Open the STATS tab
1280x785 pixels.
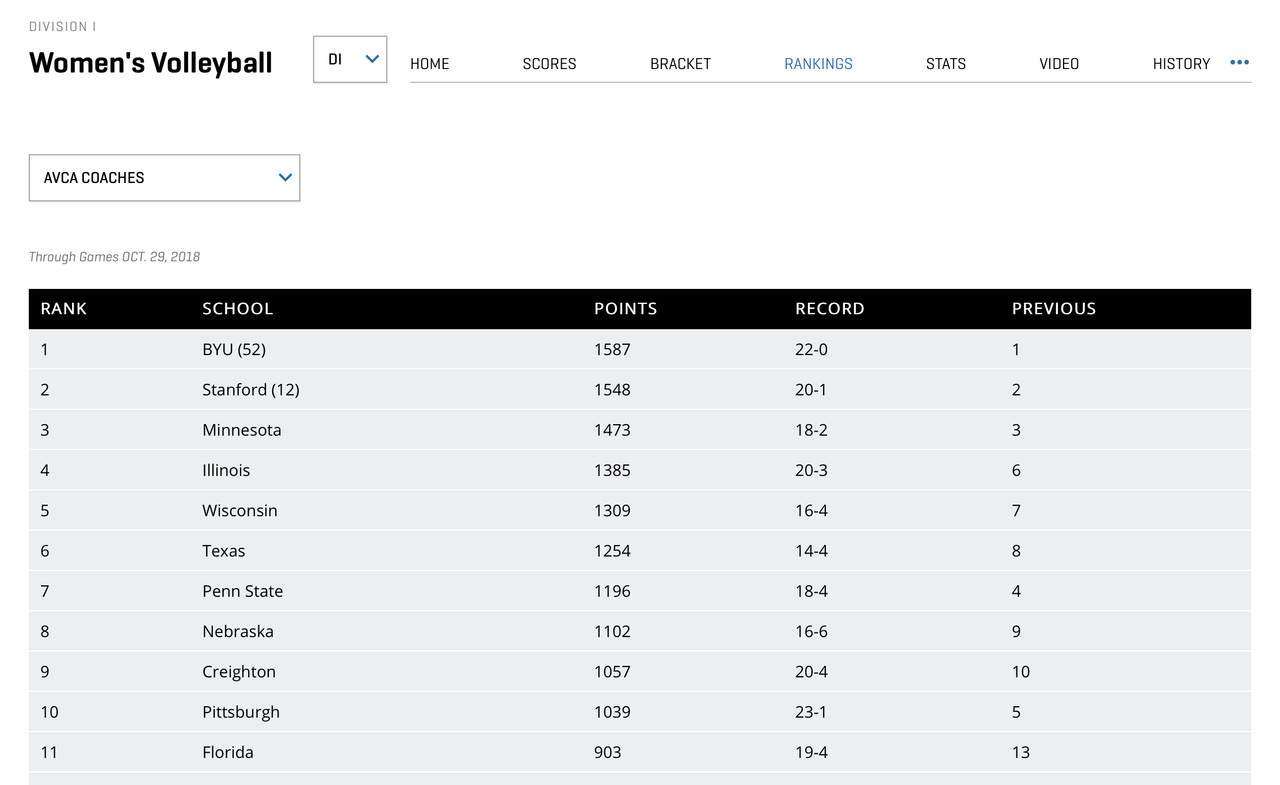[x=946, y=64]
